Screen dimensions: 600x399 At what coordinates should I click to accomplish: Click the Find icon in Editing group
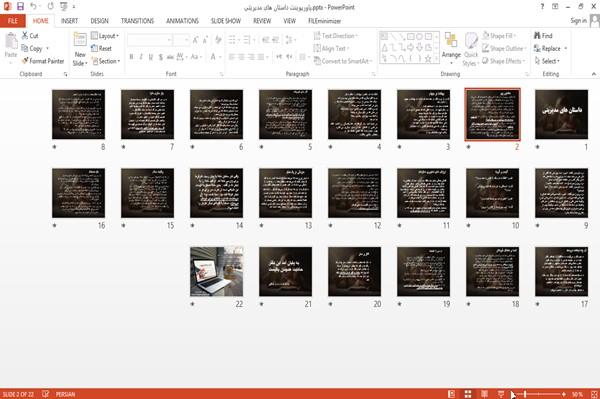[543, 36]
